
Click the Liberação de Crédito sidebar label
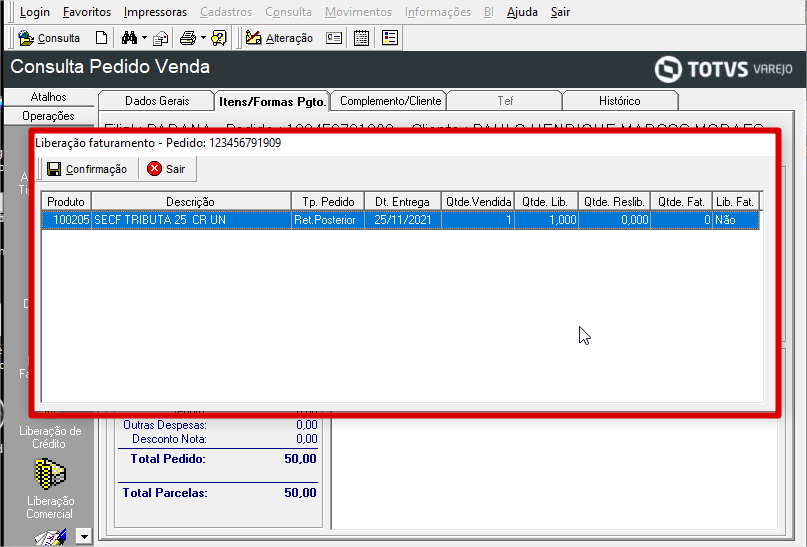point(50,437)
